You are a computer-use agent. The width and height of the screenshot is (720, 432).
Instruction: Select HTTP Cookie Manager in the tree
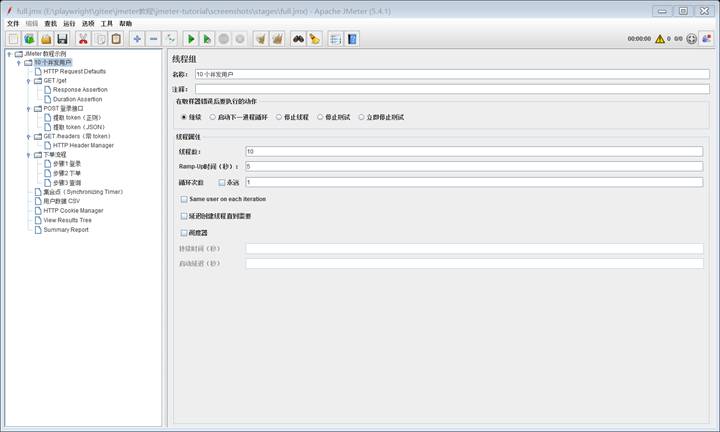(x=73, y=211)
